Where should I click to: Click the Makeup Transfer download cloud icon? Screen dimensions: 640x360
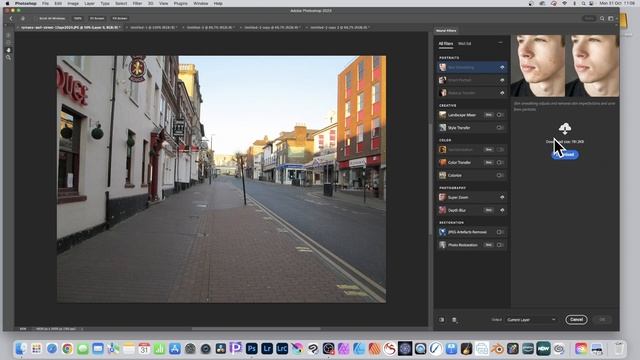click(502, 93)
